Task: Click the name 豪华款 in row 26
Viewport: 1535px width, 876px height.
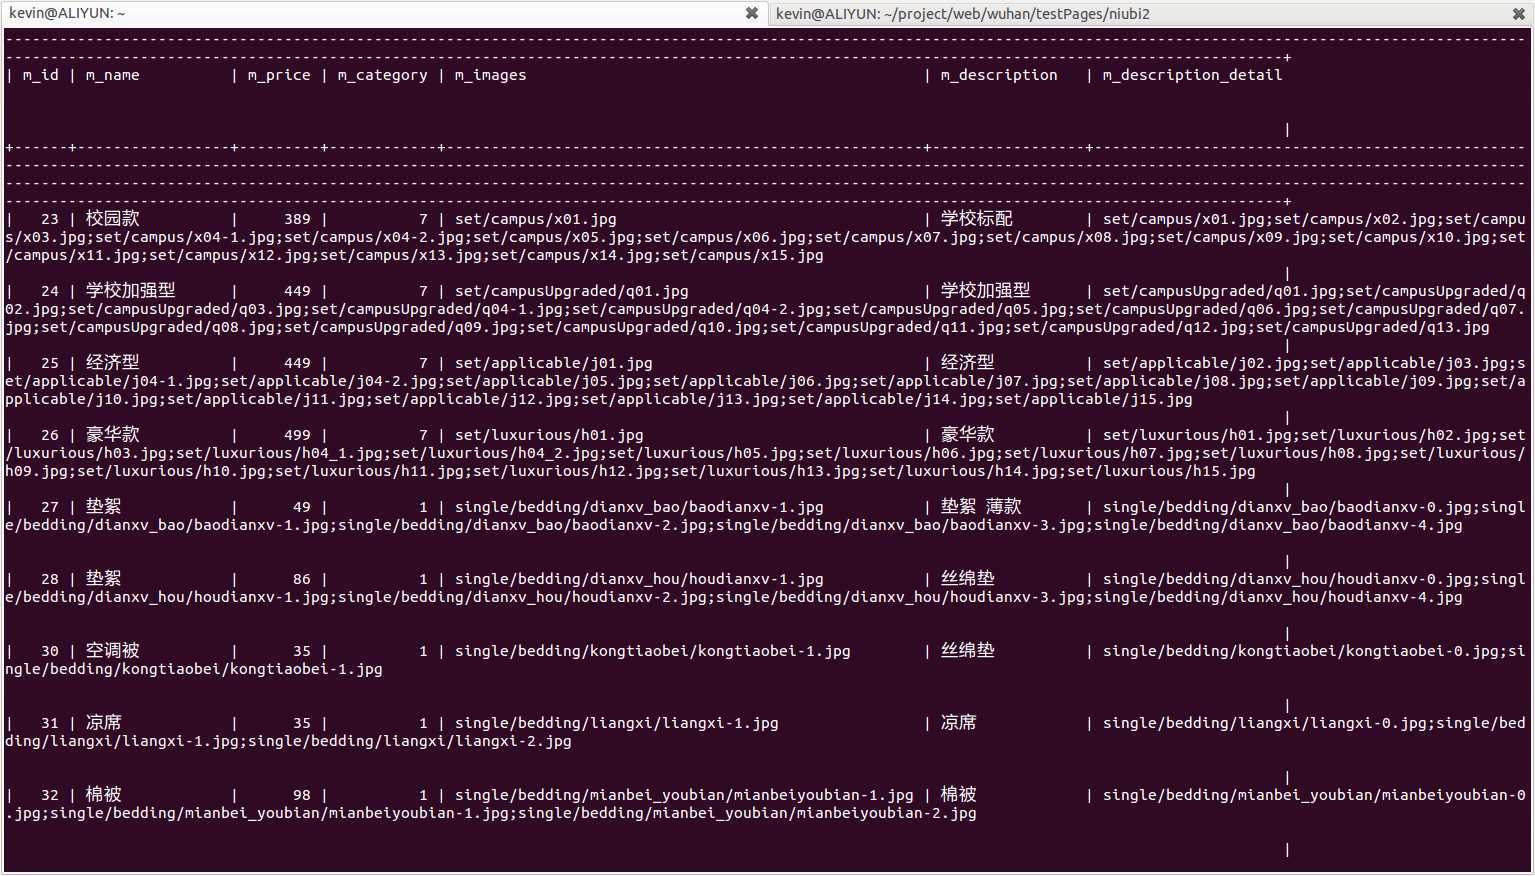Action: 112,435
